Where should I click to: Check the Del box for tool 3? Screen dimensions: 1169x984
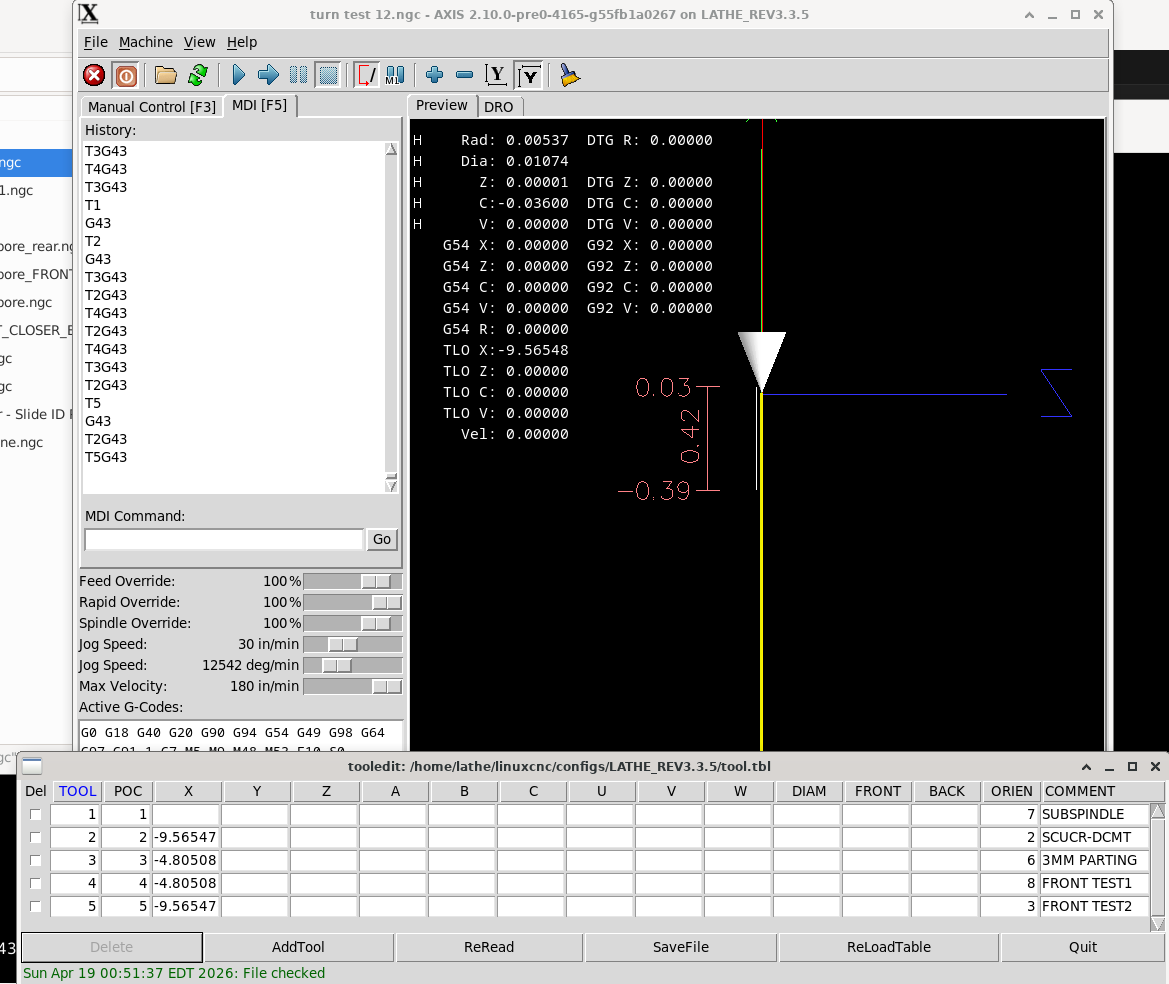point(36,861)
